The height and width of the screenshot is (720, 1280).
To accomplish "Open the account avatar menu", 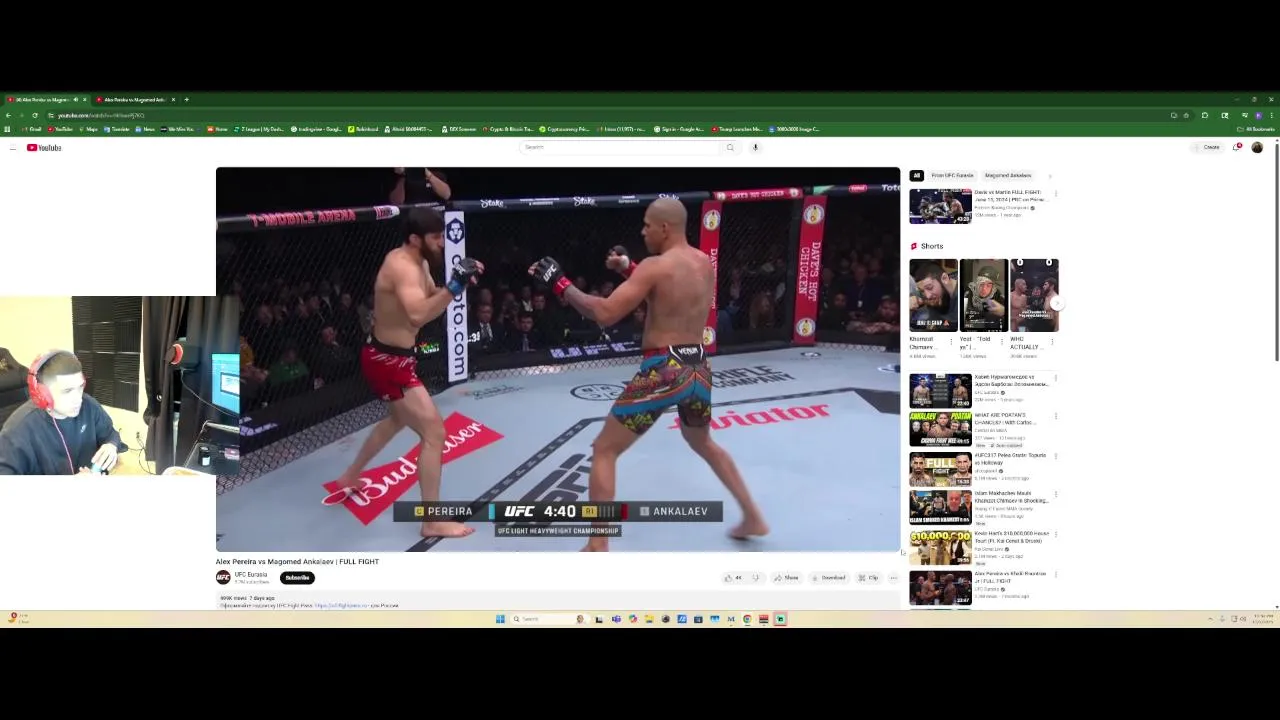I will [1257, 147].
